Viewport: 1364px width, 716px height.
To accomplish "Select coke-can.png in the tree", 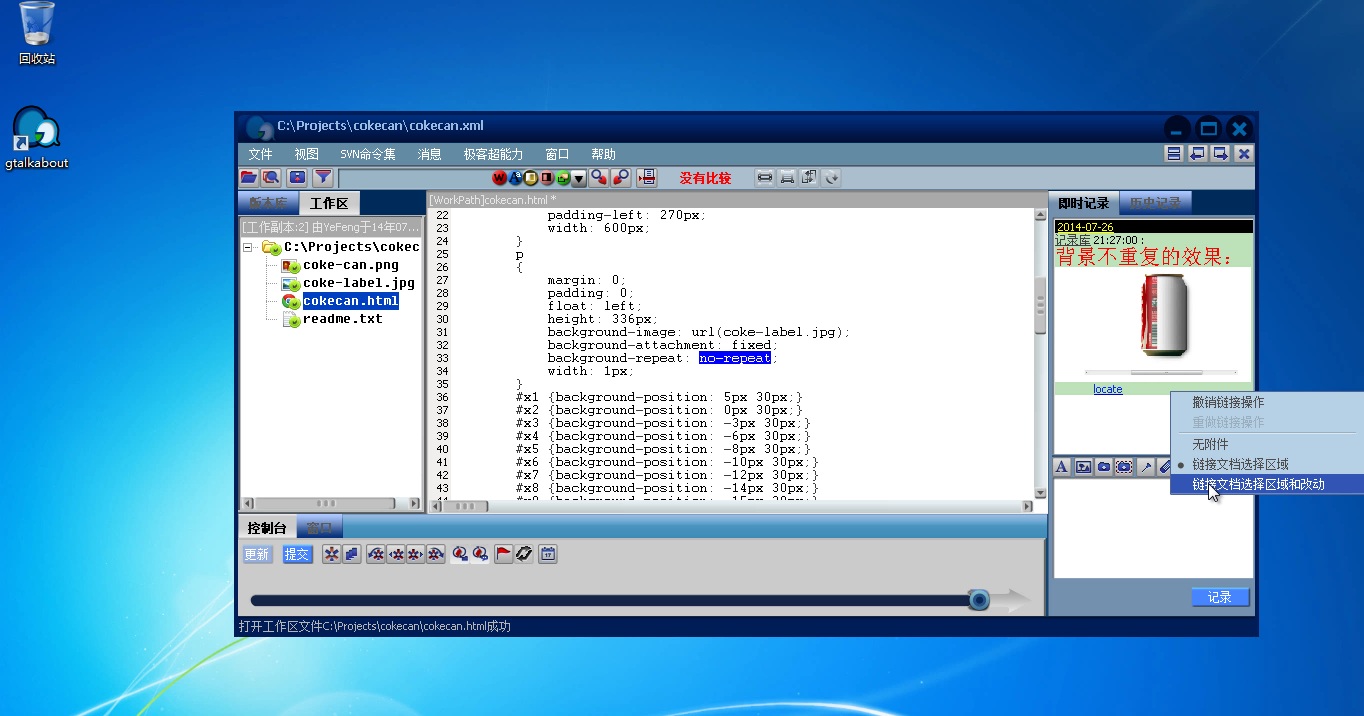I will point(350,265).
